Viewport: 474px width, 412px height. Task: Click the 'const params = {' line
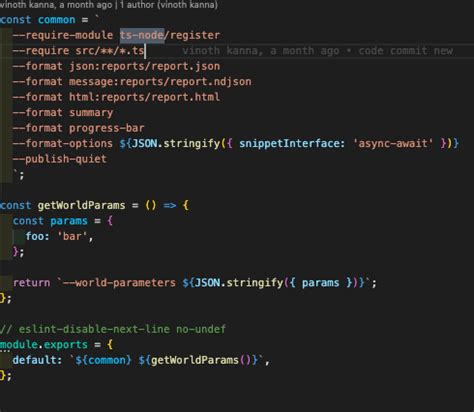point(63,221)
